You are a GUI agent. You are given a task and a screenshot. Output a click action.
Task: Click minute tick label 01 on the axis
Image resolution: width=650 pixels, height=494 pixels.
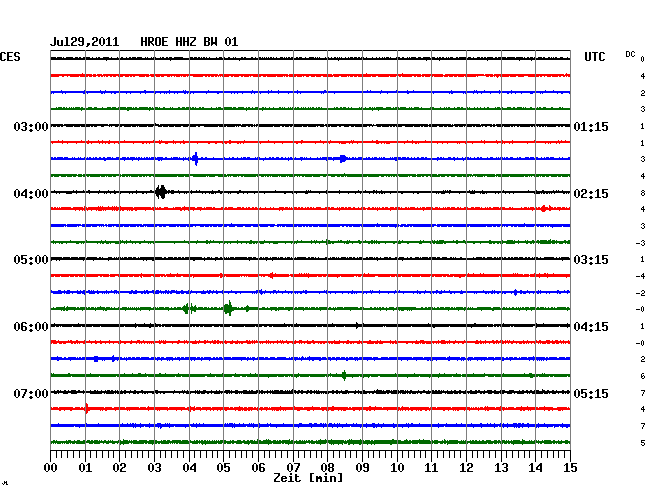coord(85,468)
